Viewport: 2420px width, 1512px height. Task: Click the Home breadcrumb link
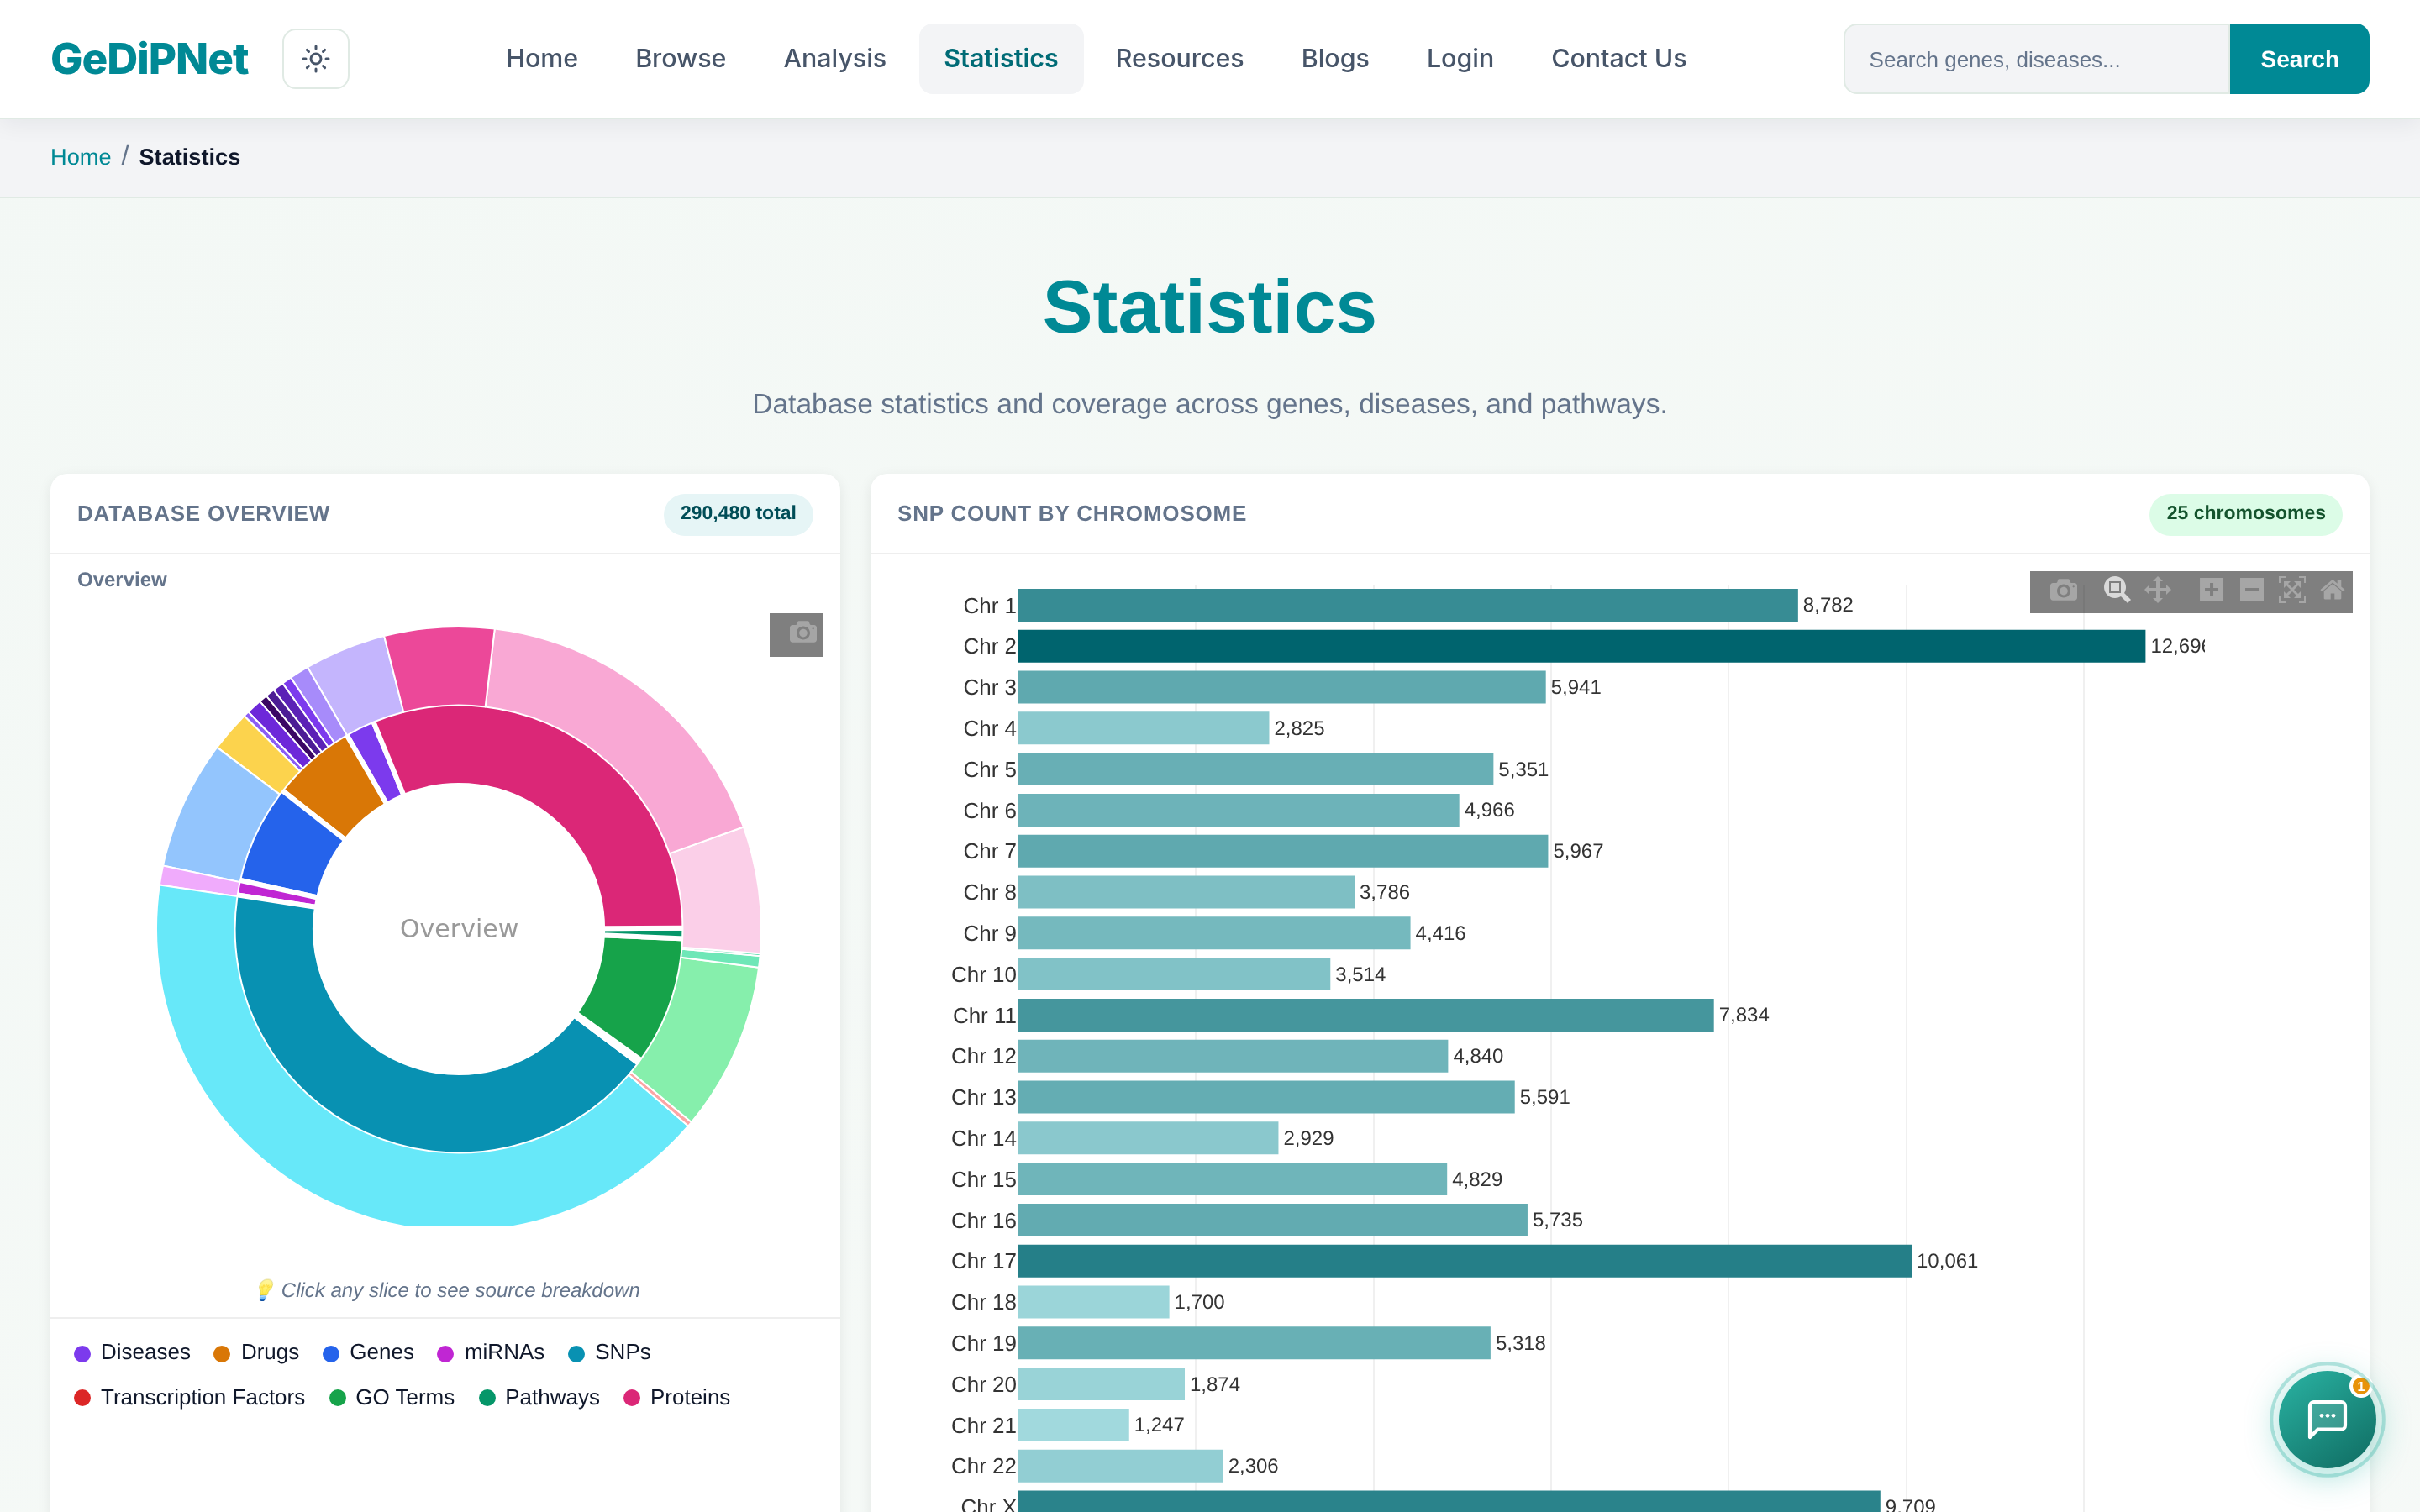[x=81, y=157]
